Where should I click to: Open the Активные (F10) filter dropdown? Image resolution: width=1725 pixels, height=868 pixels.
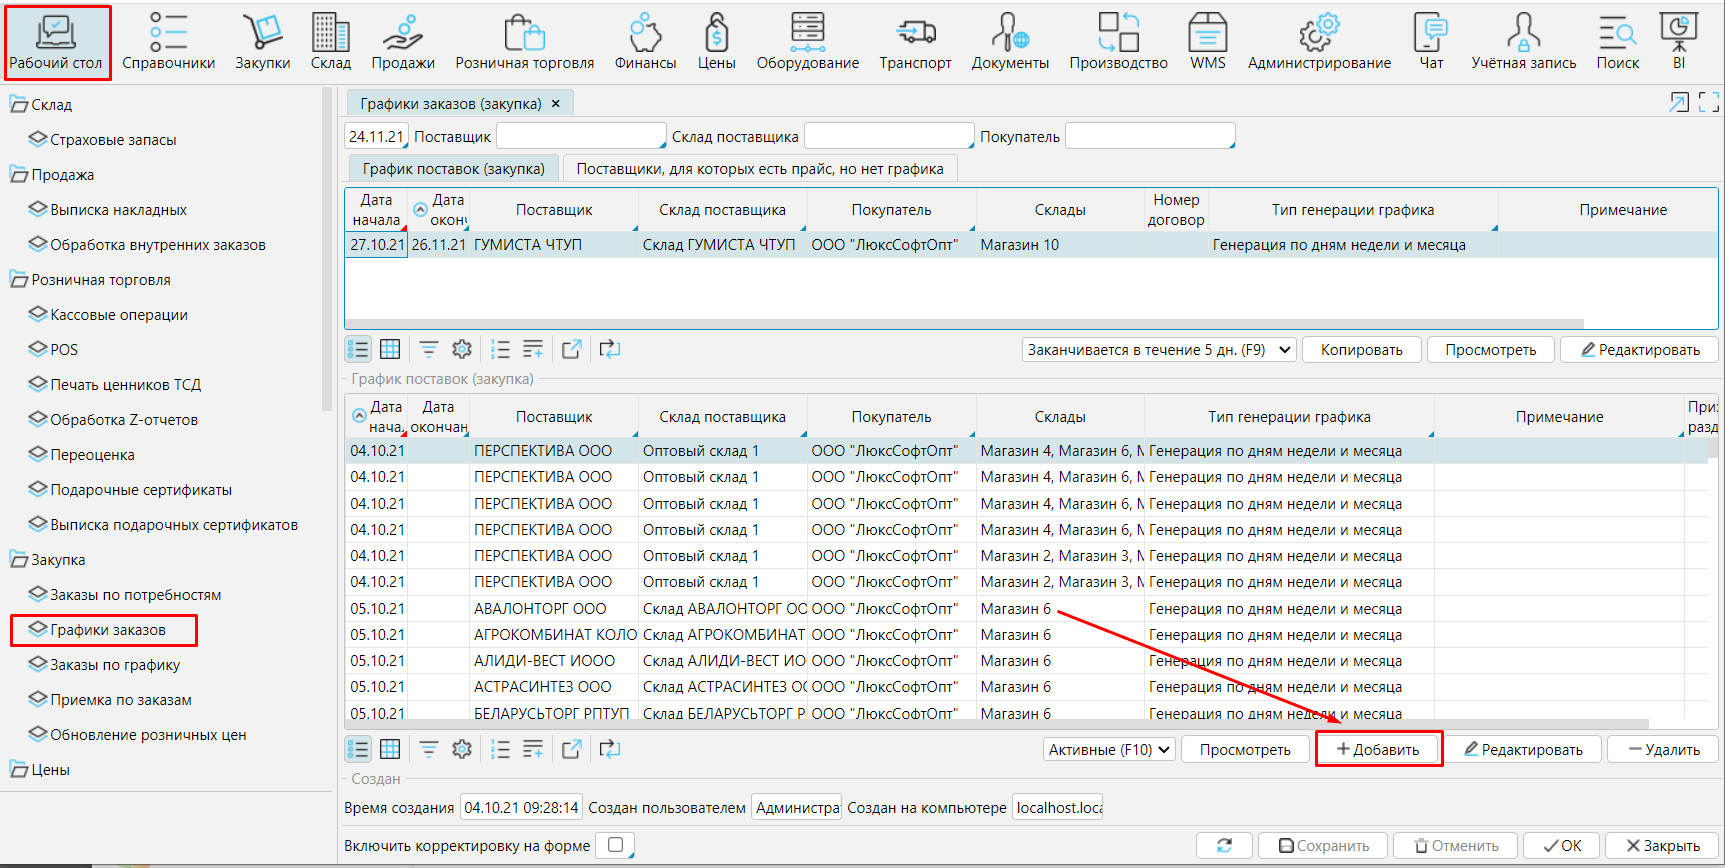tap(1109, 750)
